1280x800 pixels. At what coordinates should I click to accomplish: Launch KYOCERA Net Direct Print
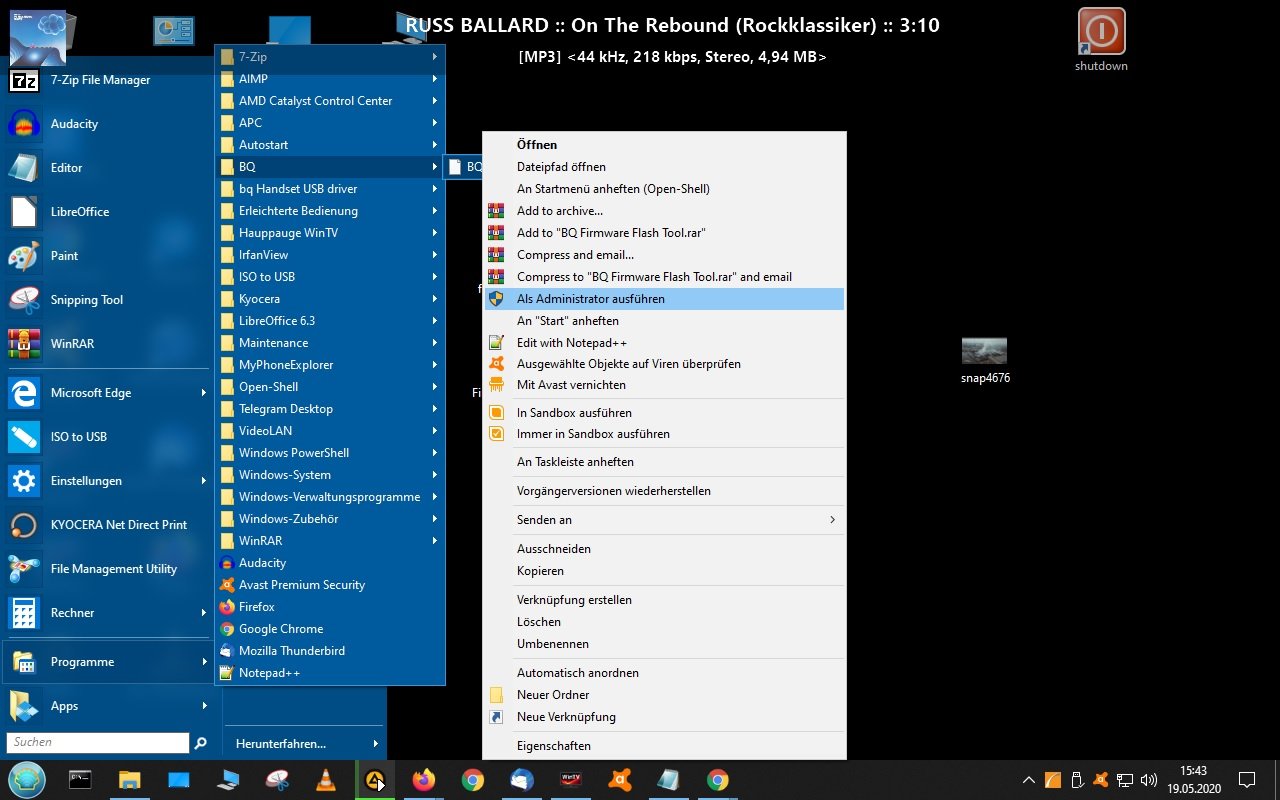click(107, 525)
